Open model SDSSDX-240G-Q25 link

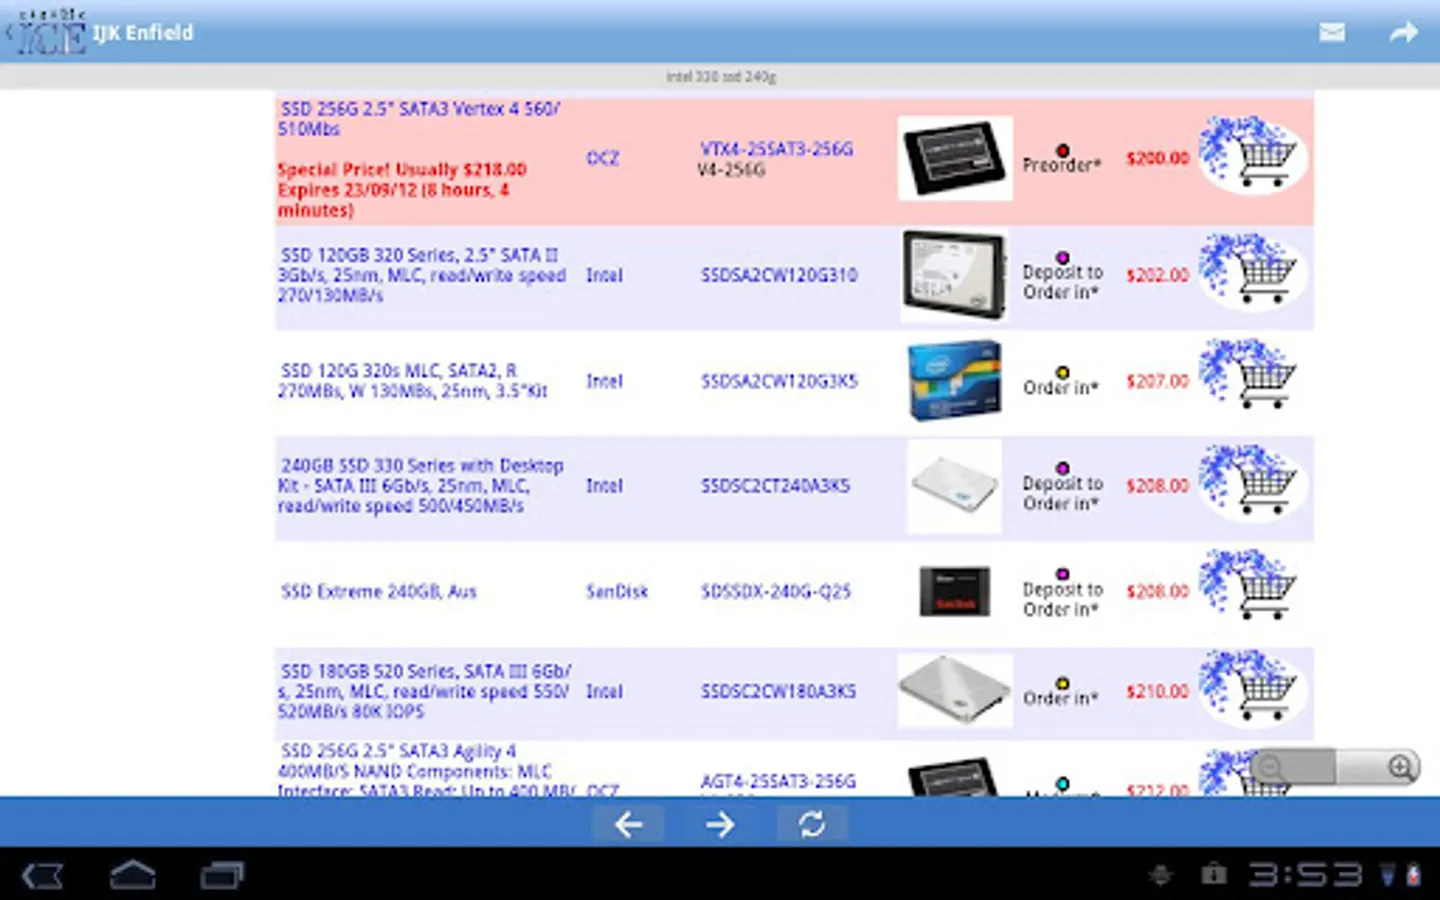775,591
